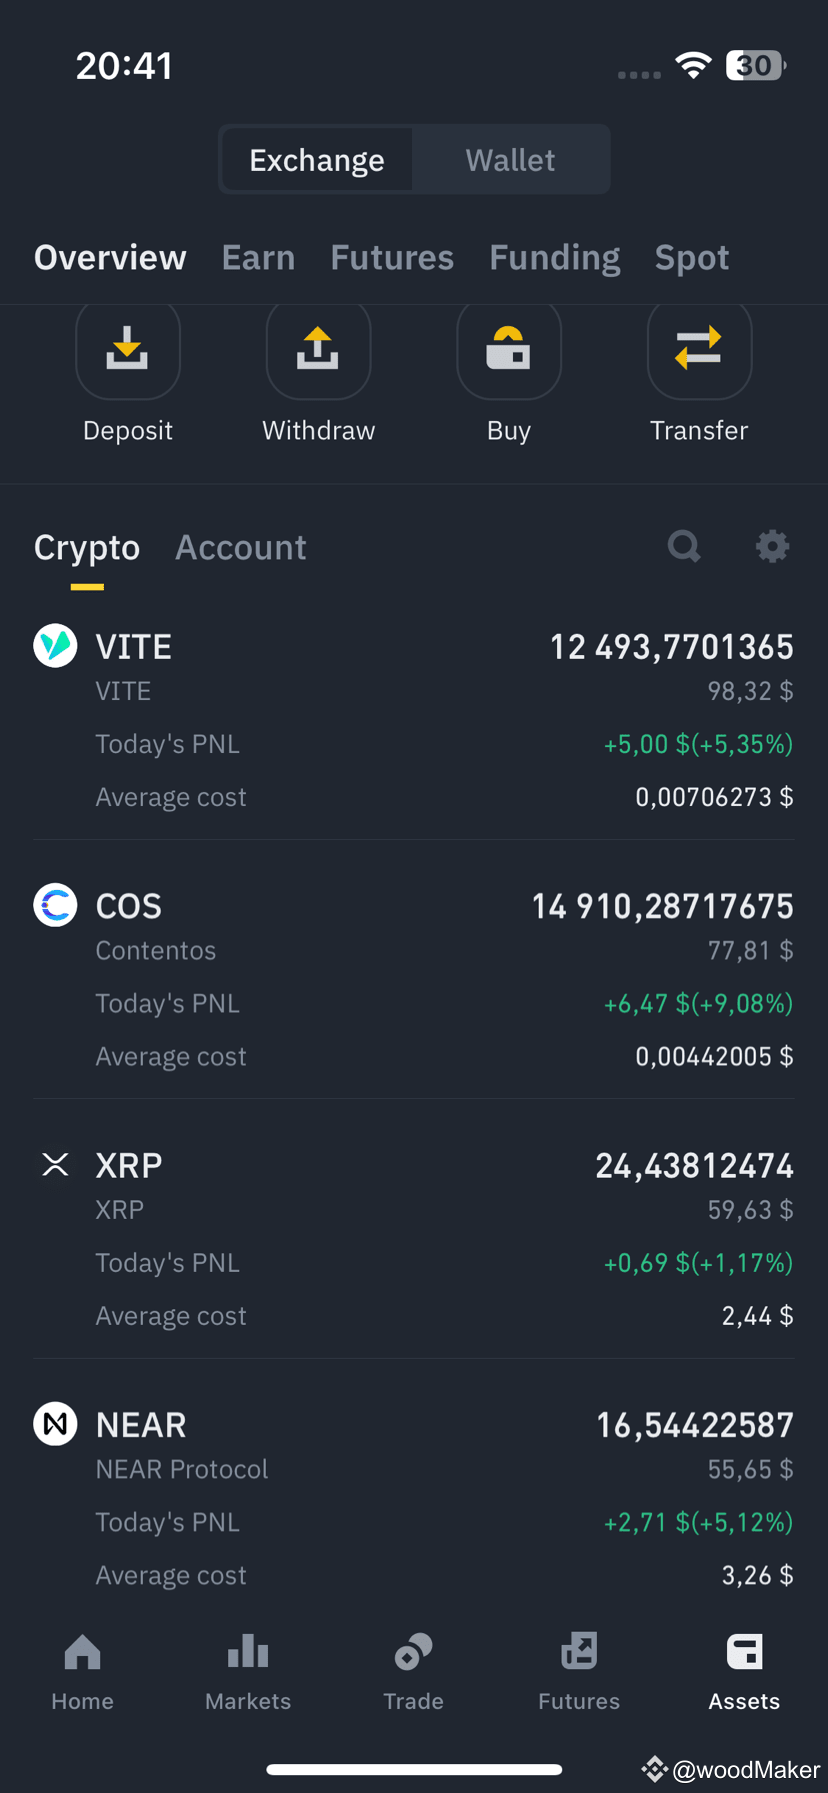
Task: Open Markets in bottom navigation
Action: (248, 1672)
